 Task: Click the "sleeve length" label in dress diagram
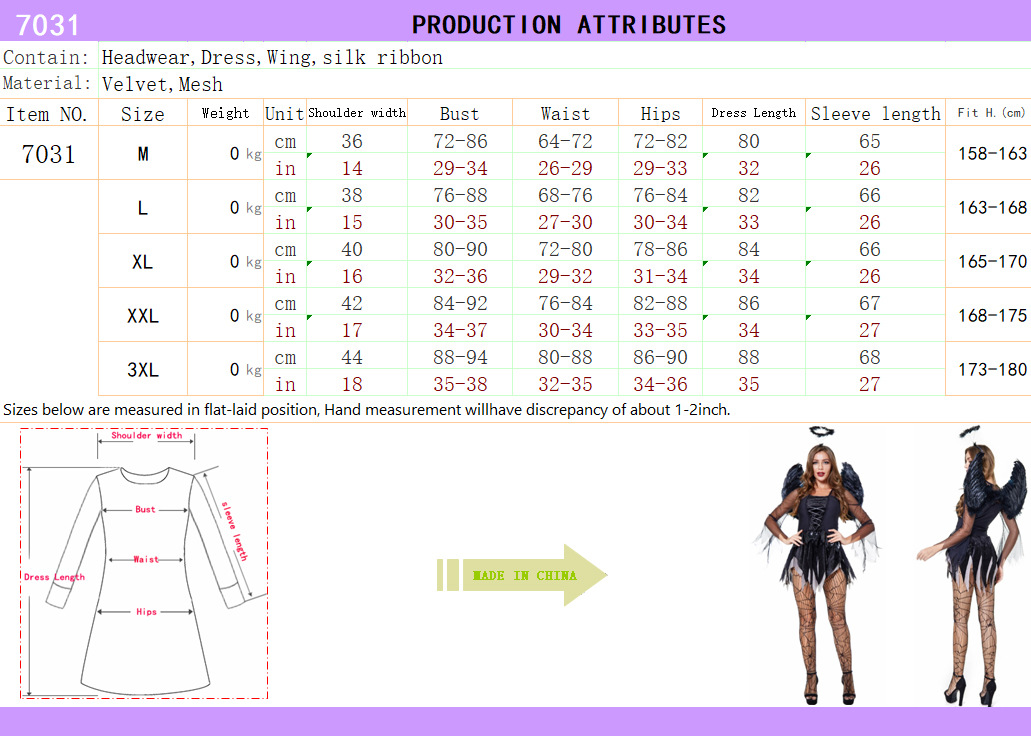234,530
